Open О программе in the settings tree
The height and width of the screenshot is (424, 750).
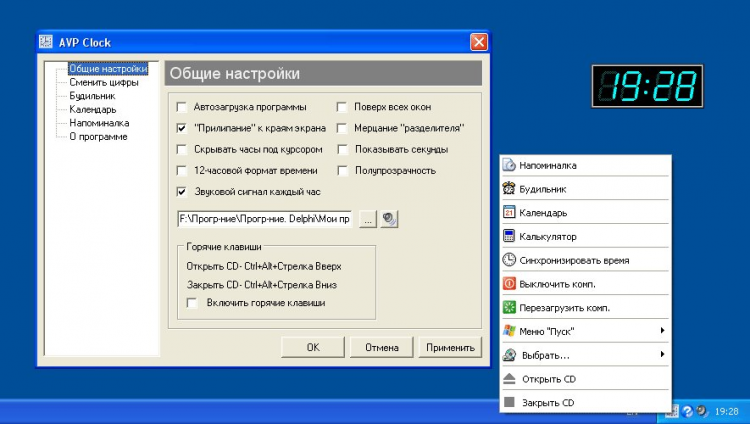[x=98, y=136]
